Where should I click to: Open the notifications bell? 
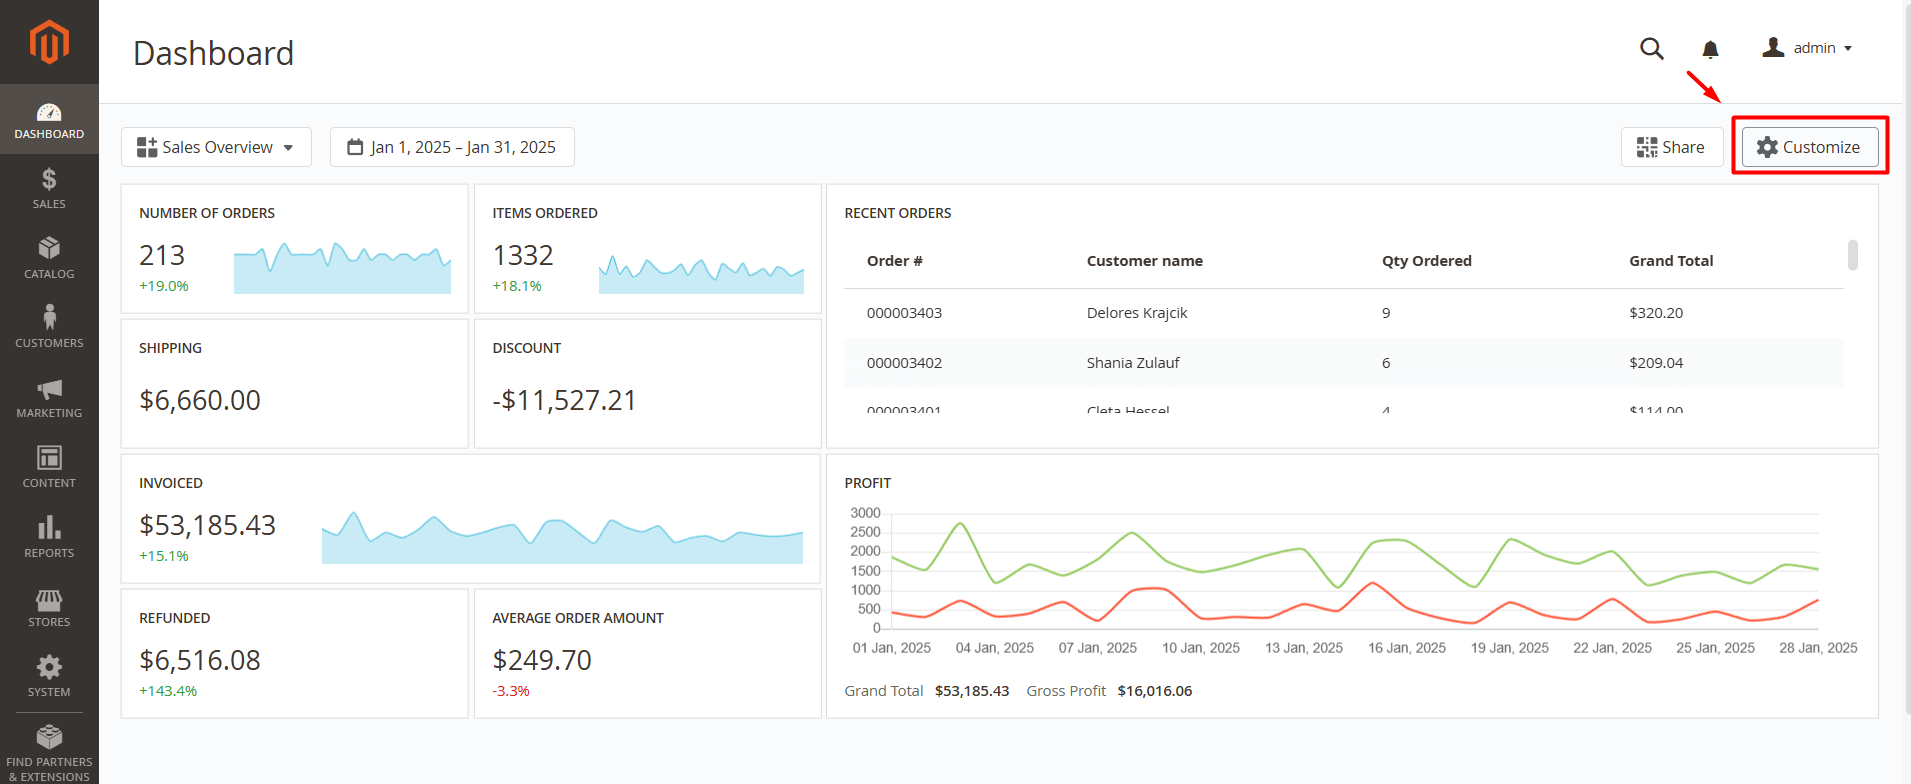(1710, 49)
